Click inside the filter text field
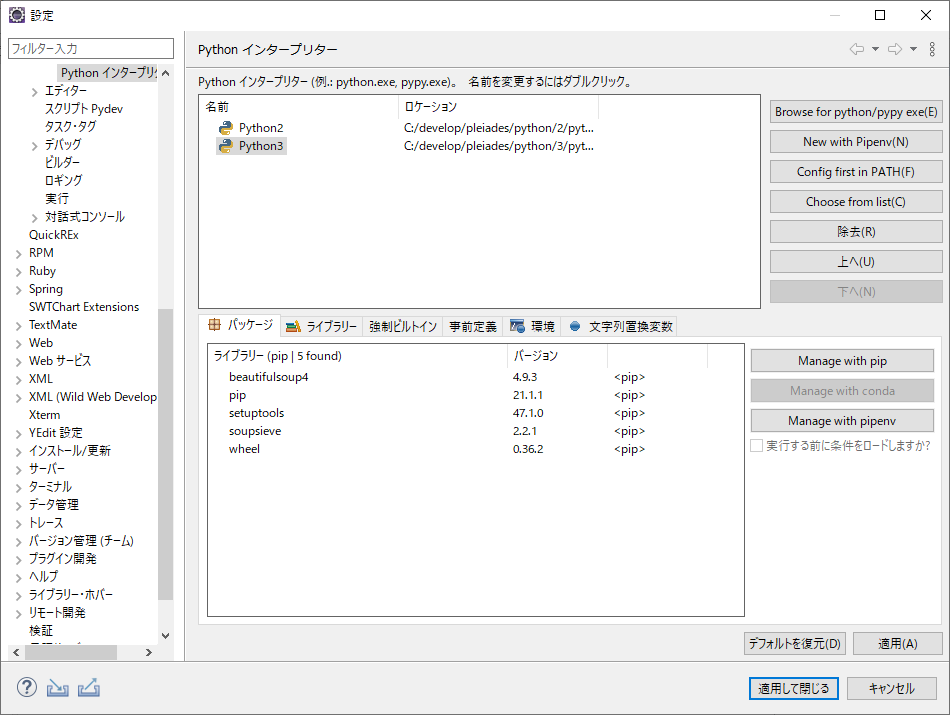Viewport: 950px width, 715px height. point(90,48)
